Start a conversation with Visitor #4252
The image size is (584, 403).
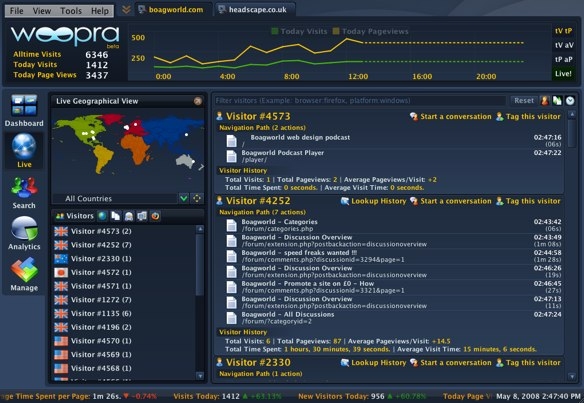coord(451,201)
